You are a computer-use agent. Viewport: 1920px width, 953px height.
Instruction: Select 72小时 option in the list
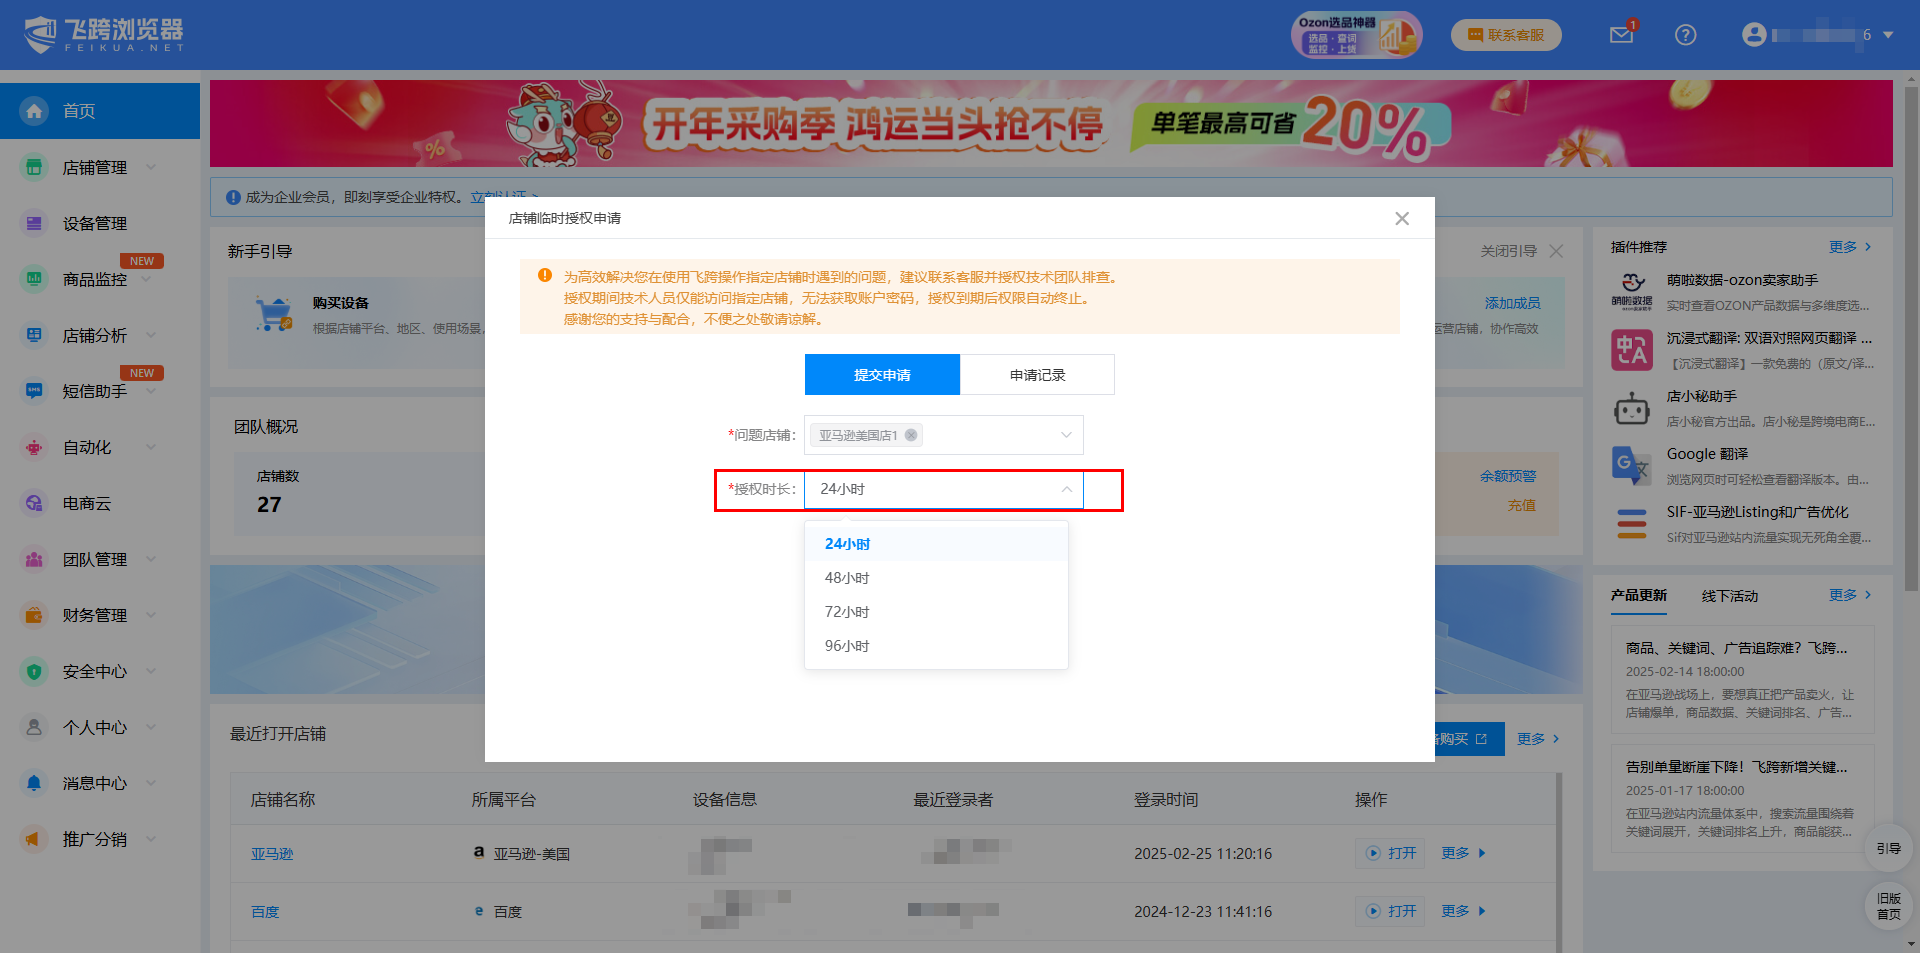847,612
